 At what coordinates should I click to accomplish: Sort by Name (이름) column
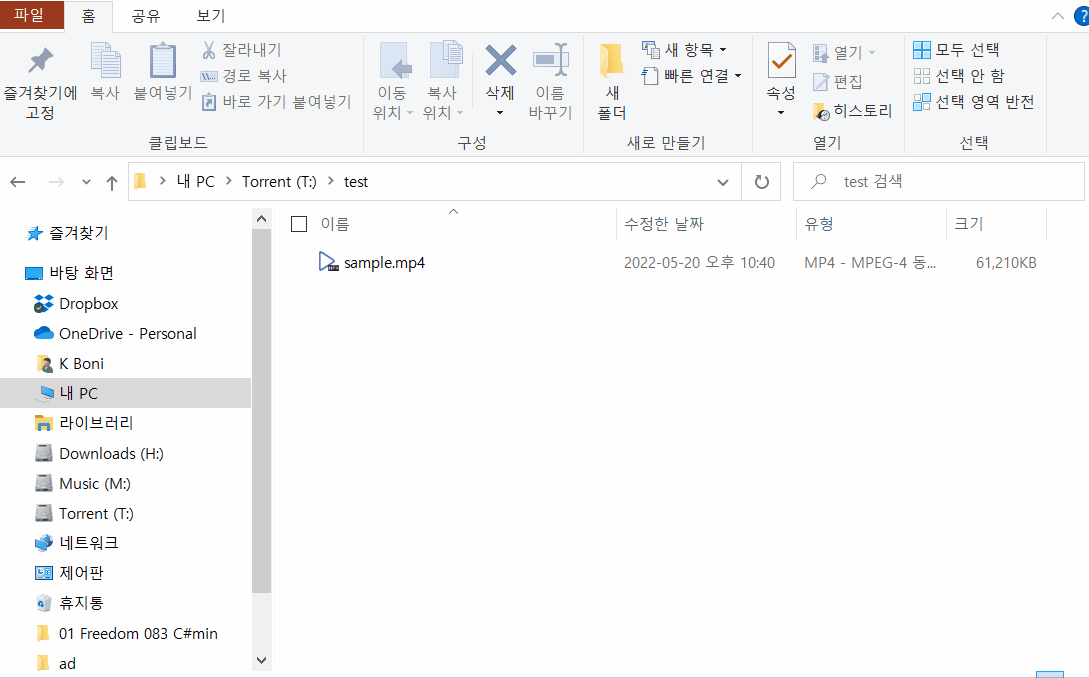[x=335, y=224]
